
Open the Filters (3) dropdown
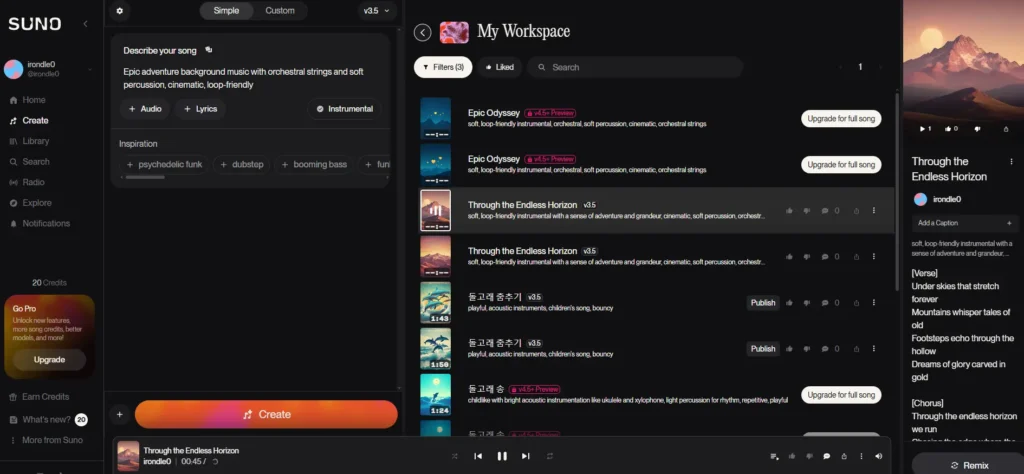coord(443,67)
